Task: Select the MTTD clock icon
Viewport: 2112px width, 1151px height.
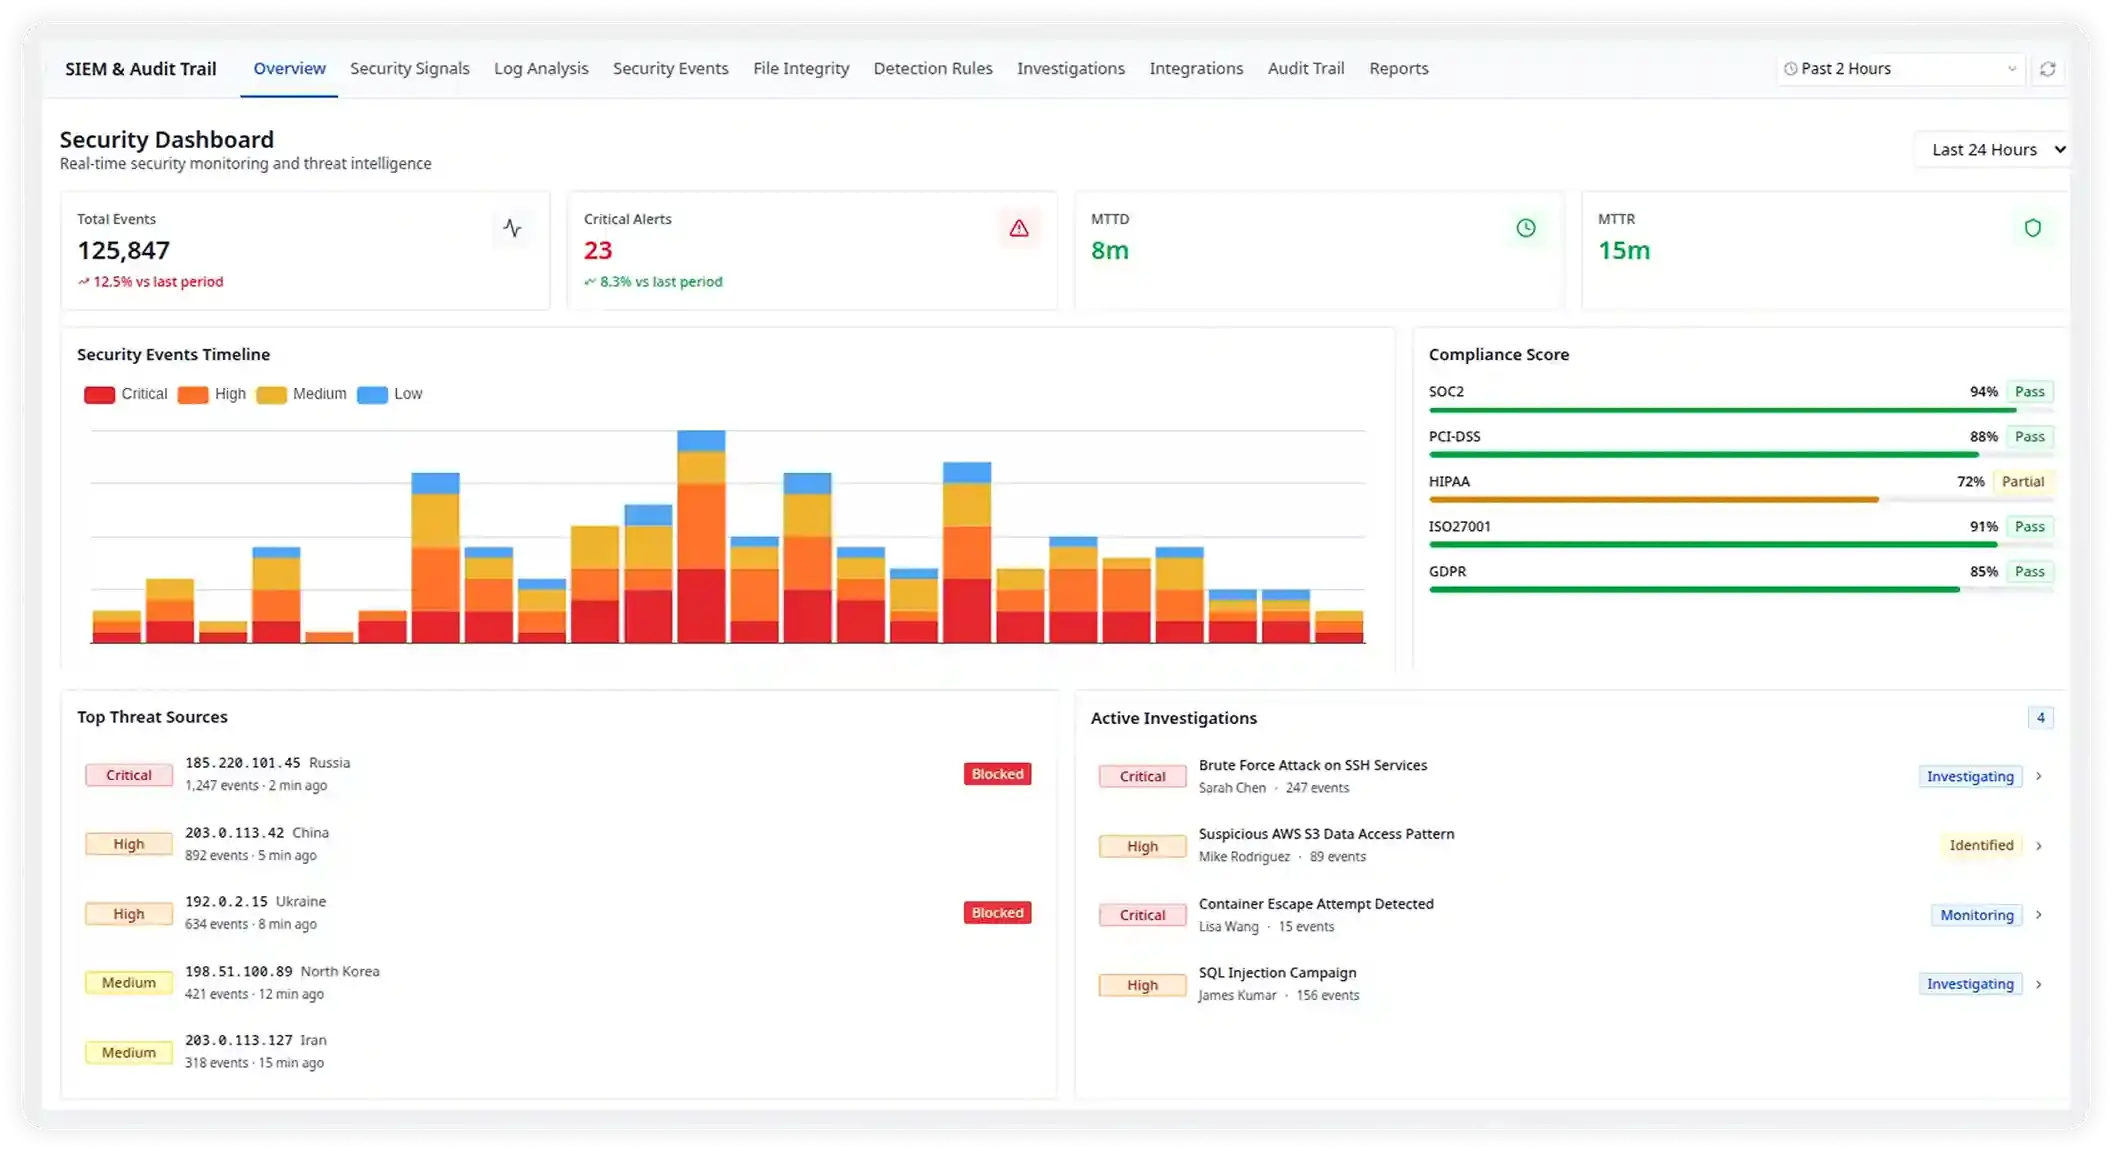Action: click(x=1526, y=227)
